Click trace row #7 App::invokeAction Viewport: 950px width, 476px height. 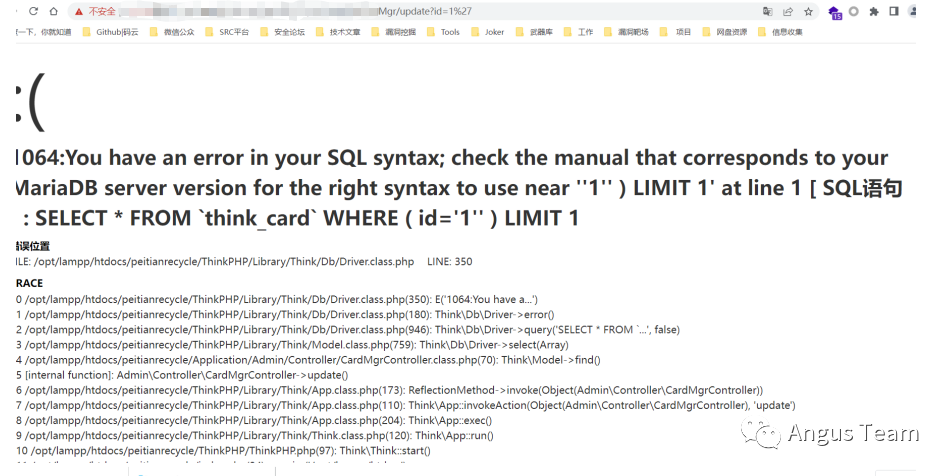click(406, 406)
